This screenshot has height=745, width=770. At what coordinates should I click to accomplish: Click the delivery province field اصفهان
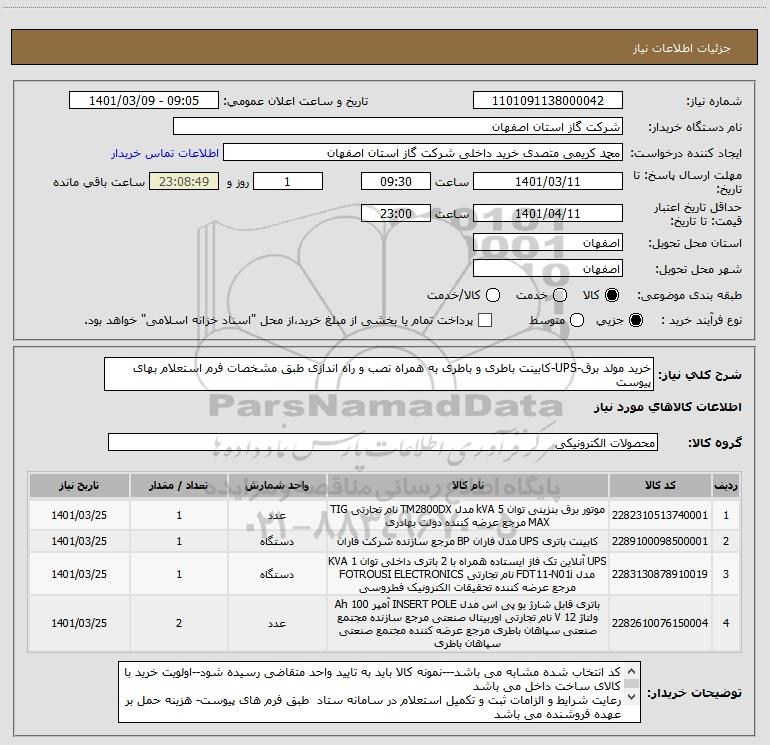[x=548, y=243]
